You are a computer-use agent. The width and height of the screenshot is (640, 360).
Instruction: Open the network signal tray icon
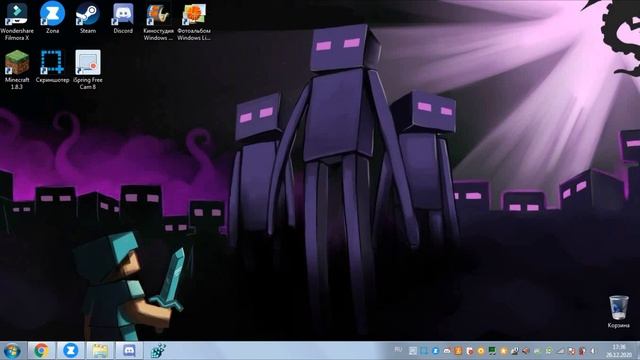click(560, 351)
